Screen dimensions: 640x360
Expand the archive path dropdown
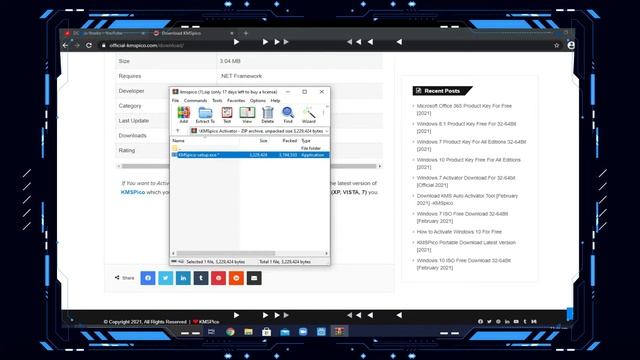[327, 131]
